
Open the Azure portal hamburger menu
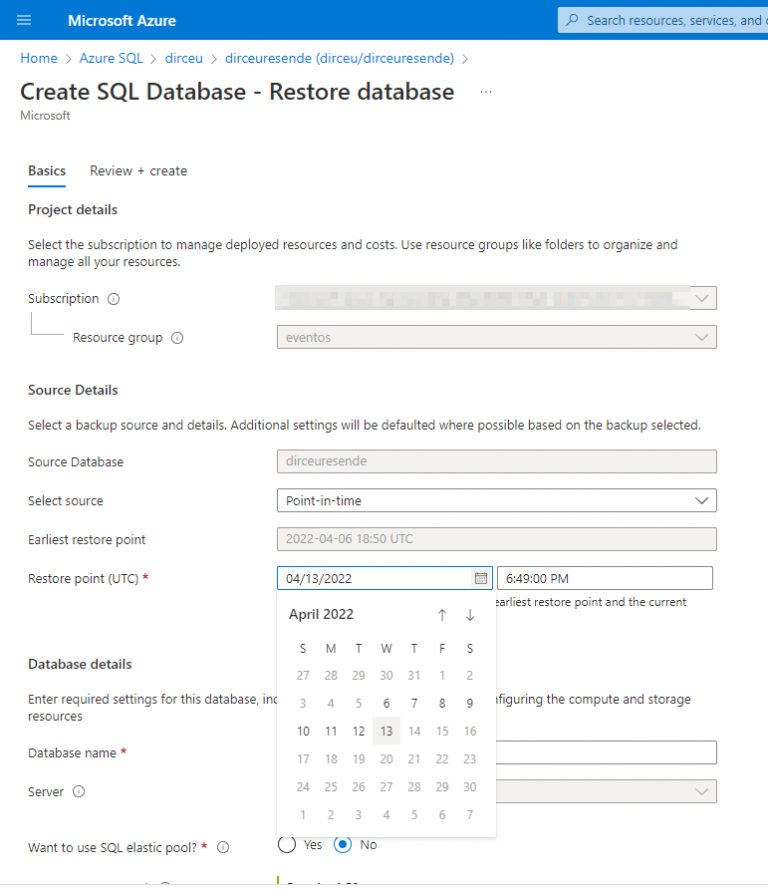click(x=23, y=20)
